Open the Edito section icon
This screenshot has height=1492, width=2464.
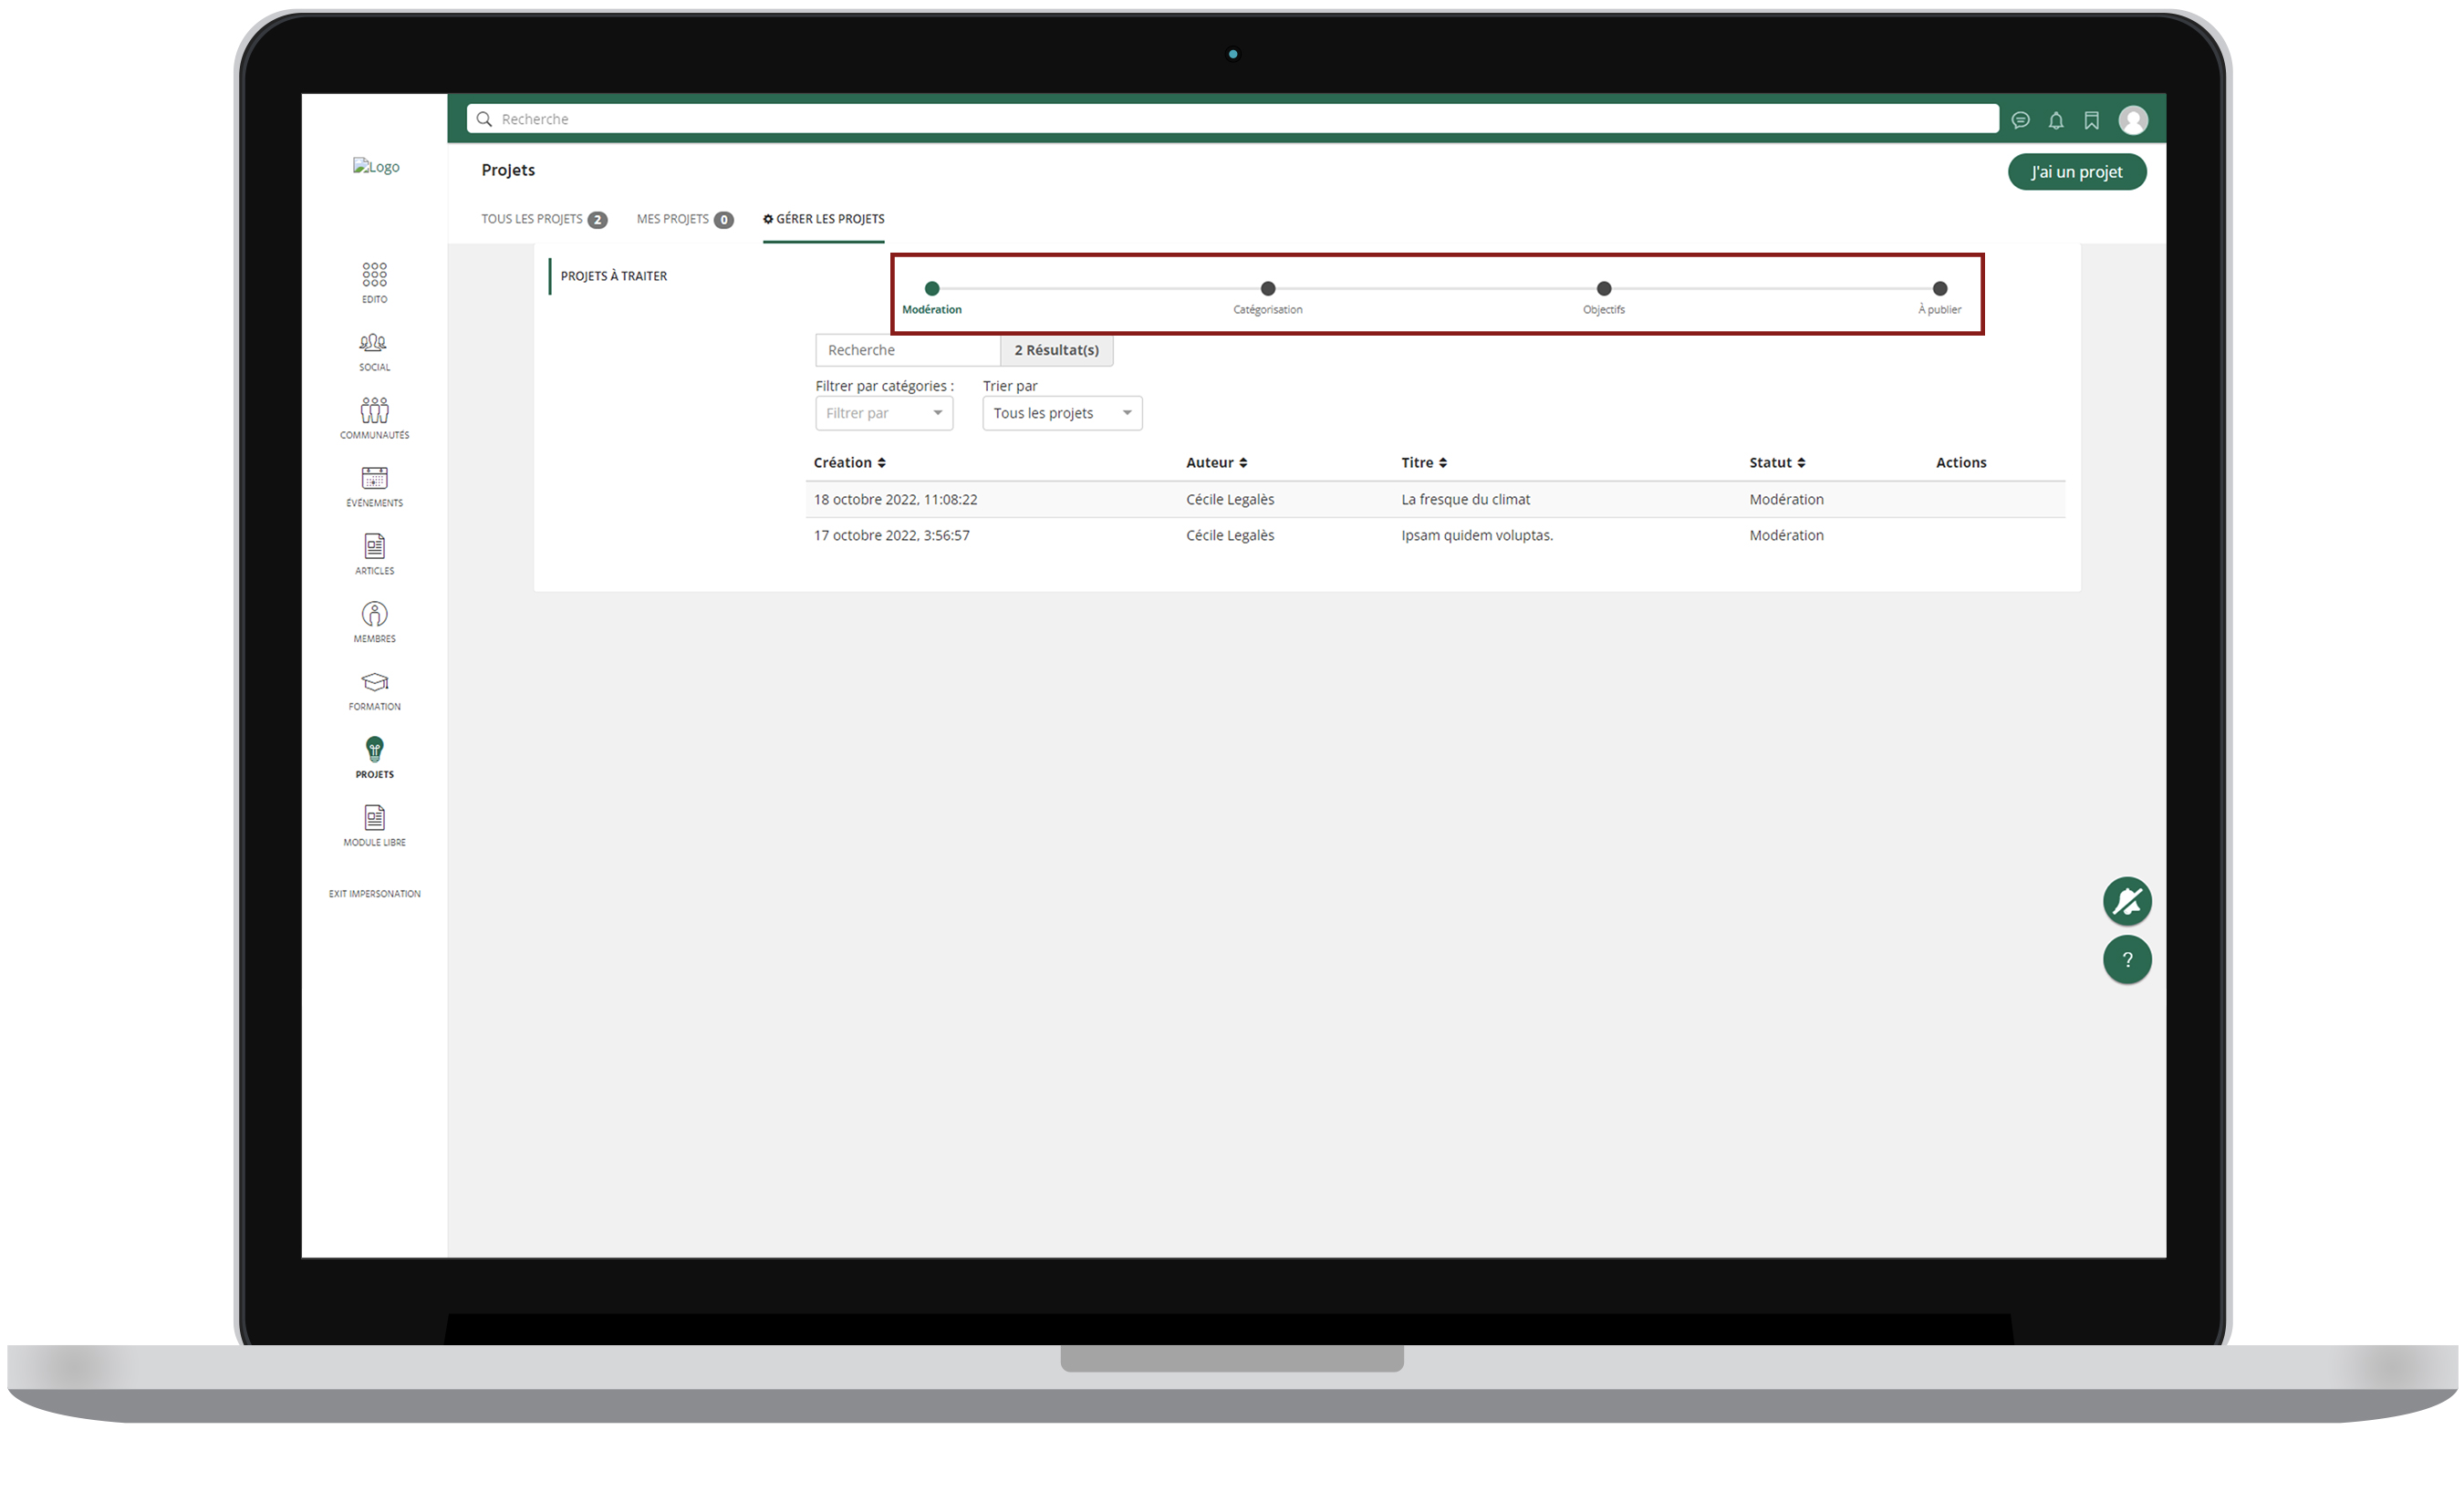click(x=374, y=275)
